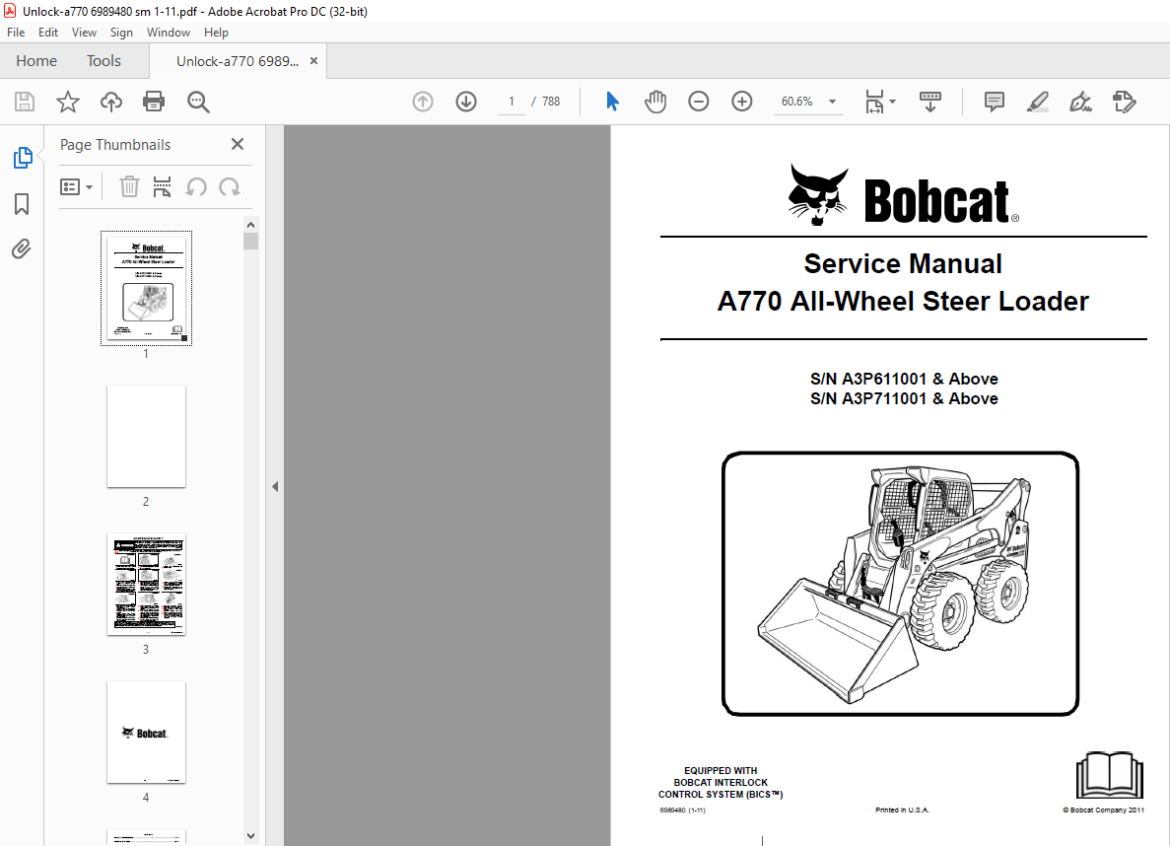Click the Save file icon
Image resolution: width=1170 pixels, height=846 pixels.
[25, 101]
